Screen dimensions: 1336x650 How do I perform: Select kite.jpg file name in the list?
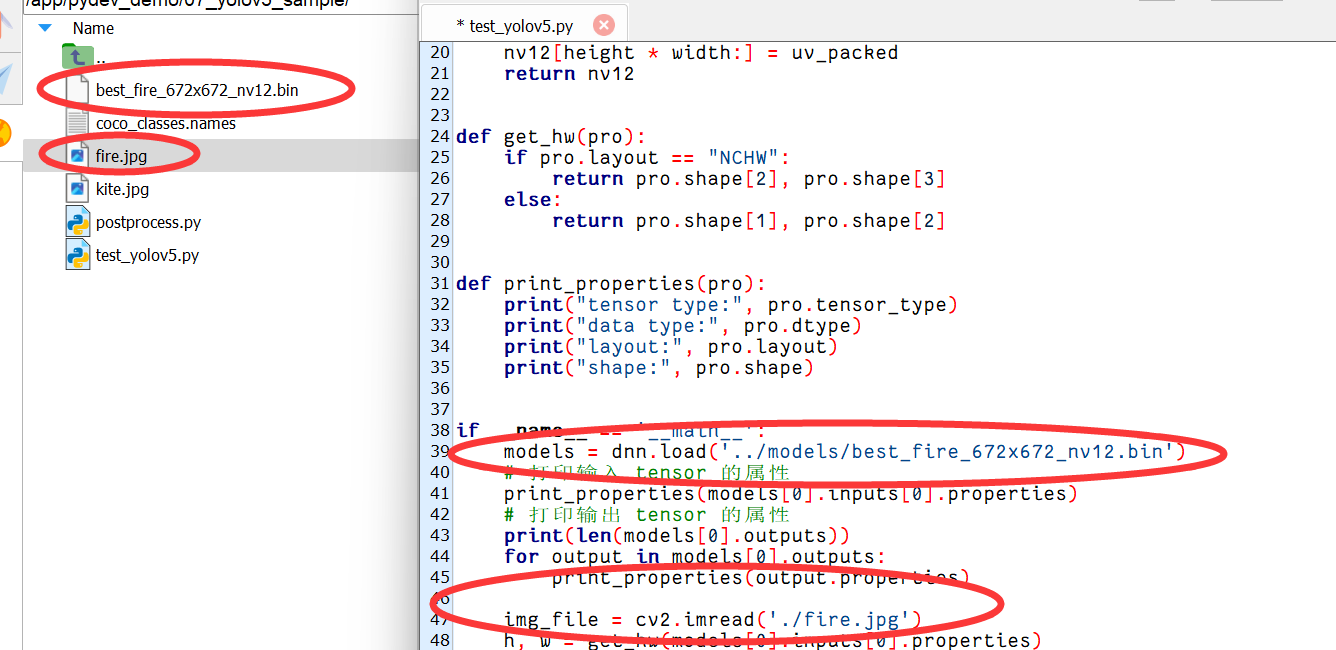click(x=122, y=189)
